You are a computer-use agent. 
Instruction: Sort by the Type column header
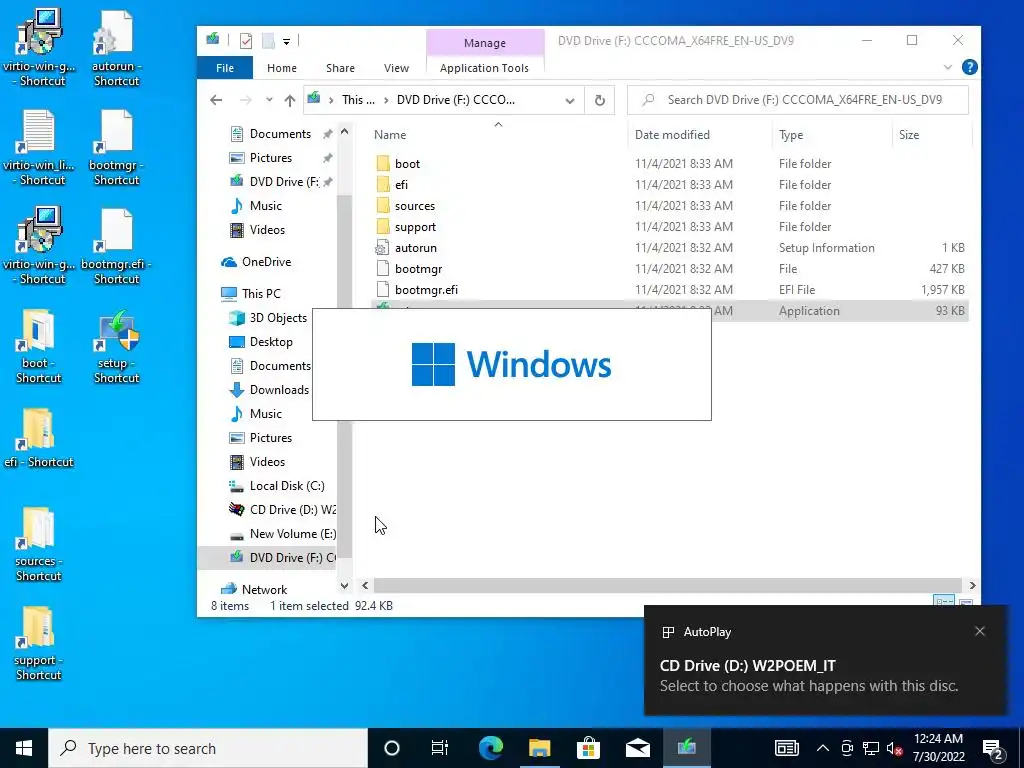tap(831, 135)
